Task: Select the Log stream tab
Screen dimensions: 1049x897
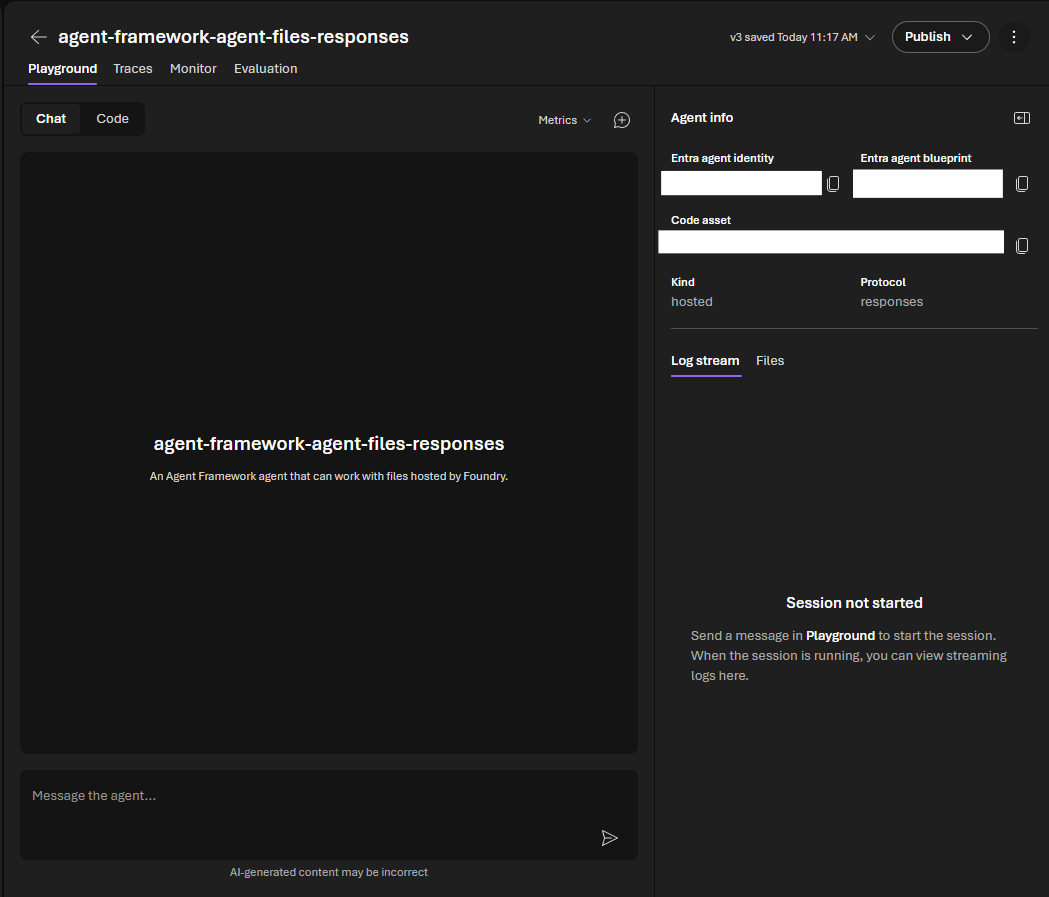Action: [x=705, y=361]
